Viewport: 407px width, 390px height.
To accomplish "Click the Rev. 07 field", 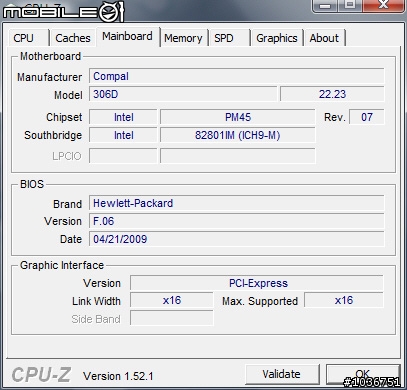I will [x=367, y=117].
